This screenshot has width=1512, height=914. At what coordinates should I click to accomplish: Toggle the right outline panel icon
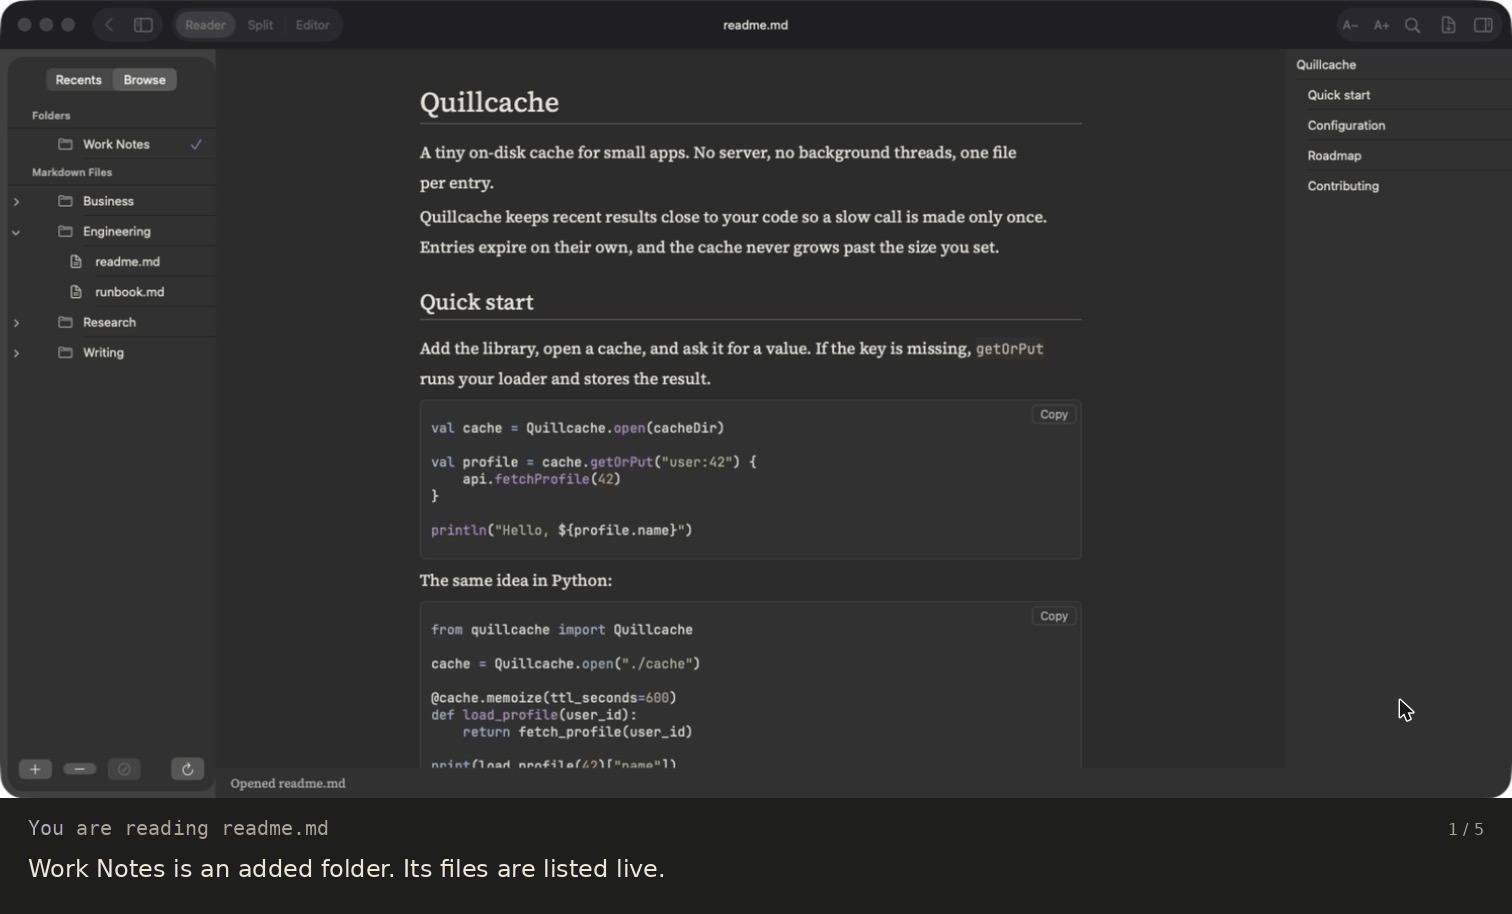[1483, 25]
